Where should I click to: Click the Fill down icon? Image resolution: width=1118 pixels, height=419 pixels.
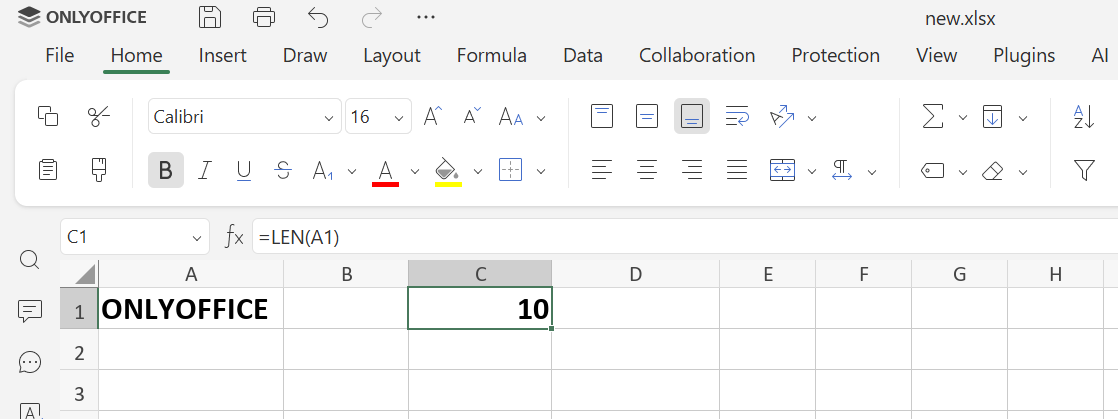tap(993, 116)
